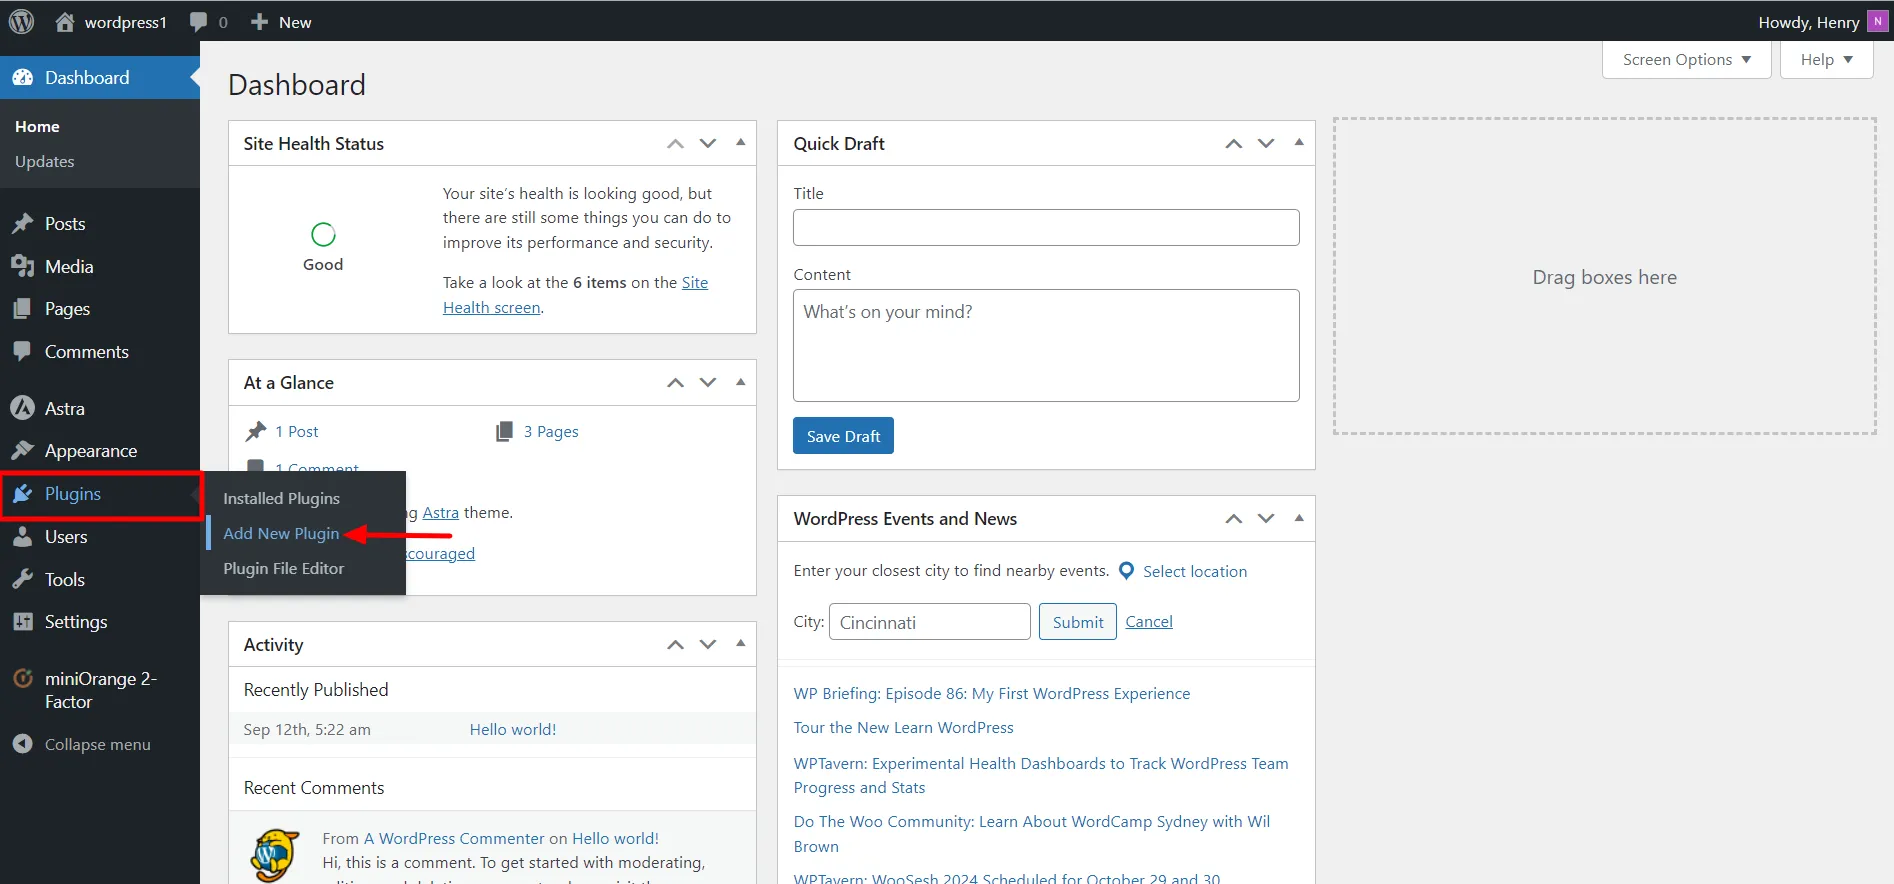Click the WordPress logo icon in admin bar
The height and width of the screenshot is (884, 1894).
[x=21, y=21]
